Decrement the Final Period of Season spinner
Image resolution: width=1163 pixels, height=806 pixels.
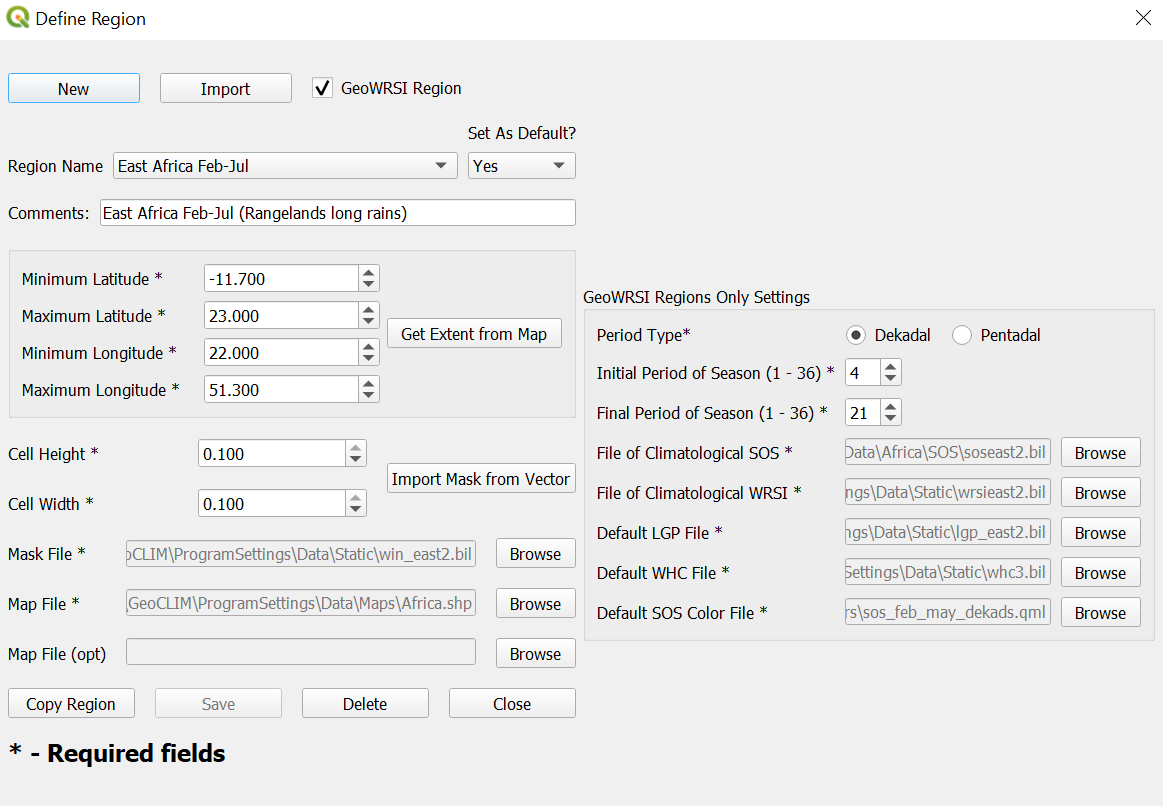(x=891, y=419)
